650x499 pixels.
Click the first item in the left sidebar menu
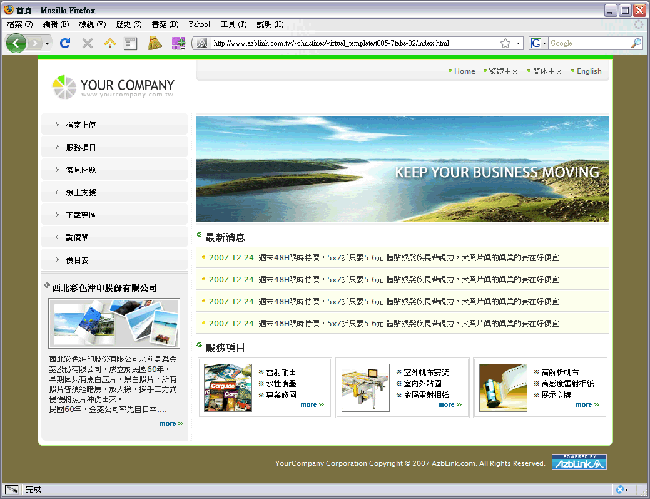coord(113,125)
